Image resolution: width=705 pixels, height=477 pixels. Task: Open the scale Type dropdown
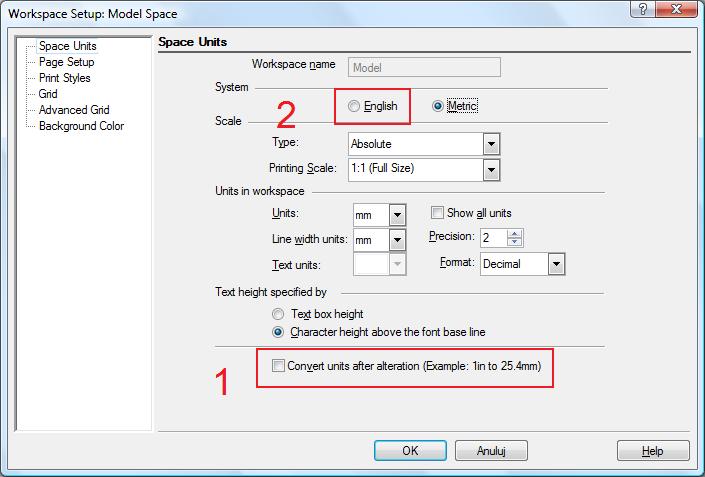(491, 144)
